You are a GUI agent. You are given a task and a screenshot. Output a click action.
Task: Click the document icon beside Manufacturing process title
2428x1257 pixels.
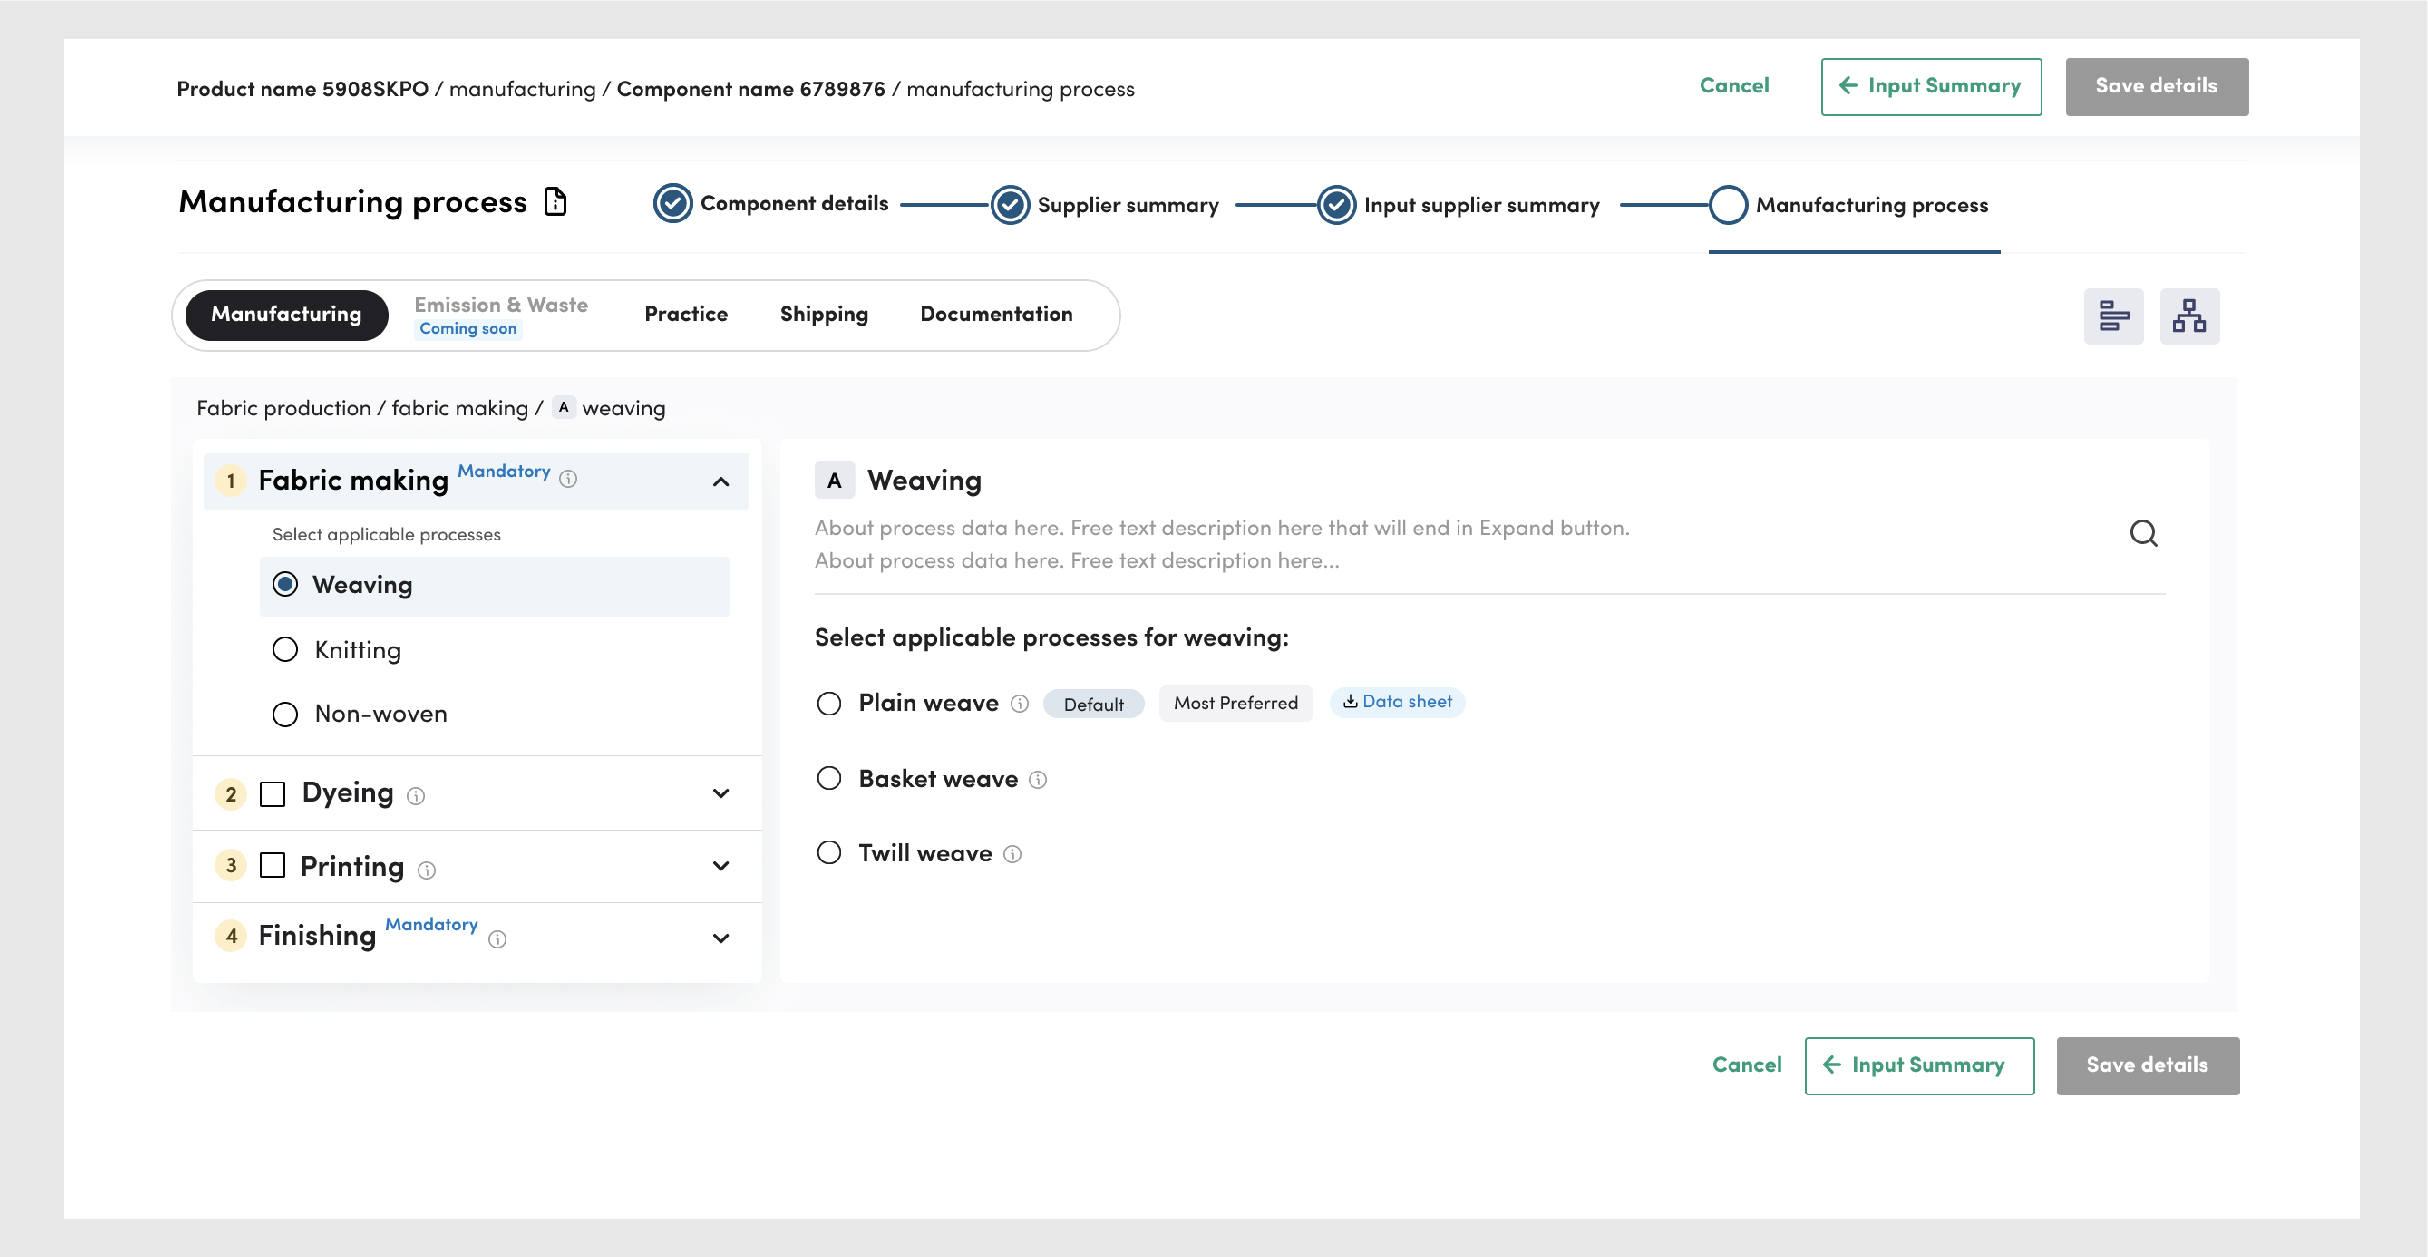coord(555,202)
